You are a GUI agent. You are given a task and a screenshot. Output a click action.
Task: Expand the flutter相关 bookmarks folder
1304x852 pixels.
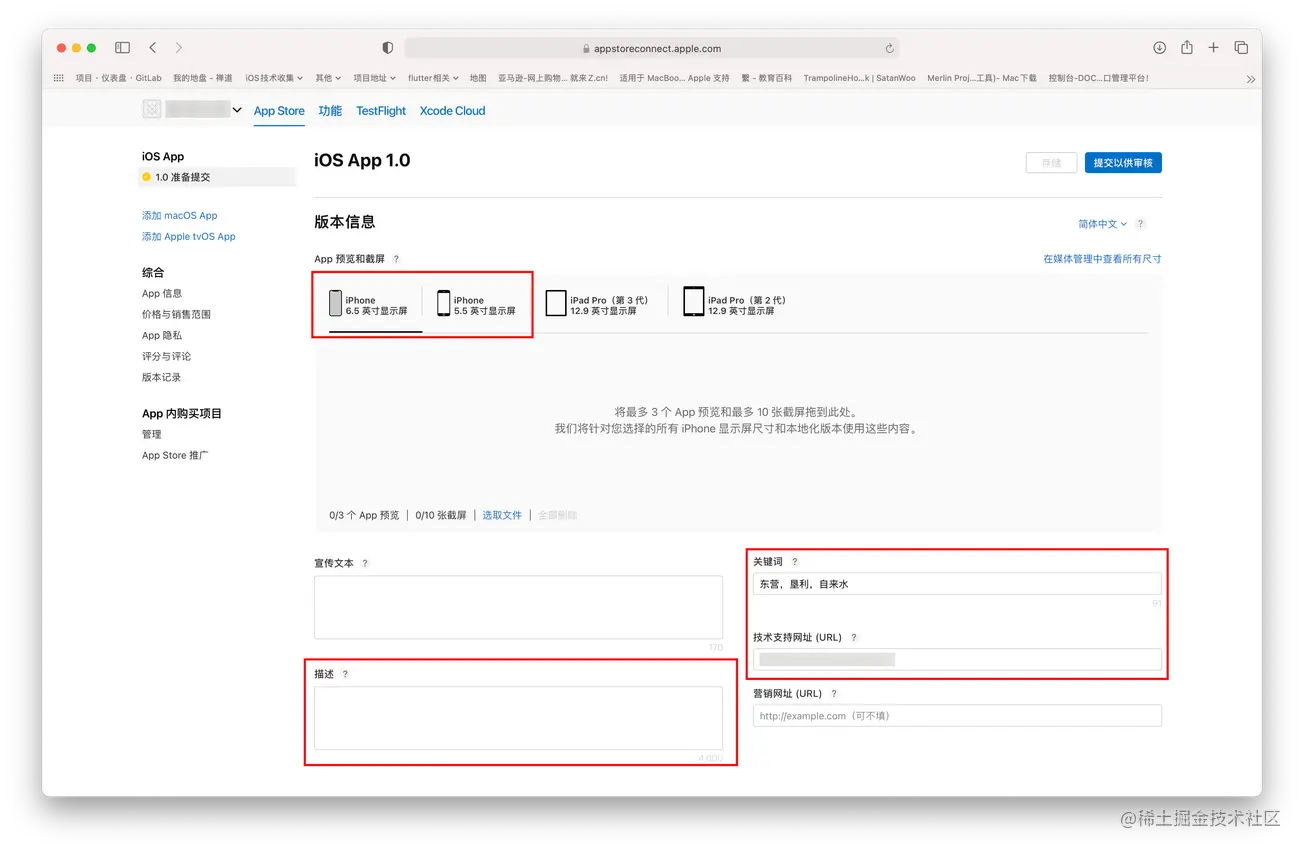(434, 78)
